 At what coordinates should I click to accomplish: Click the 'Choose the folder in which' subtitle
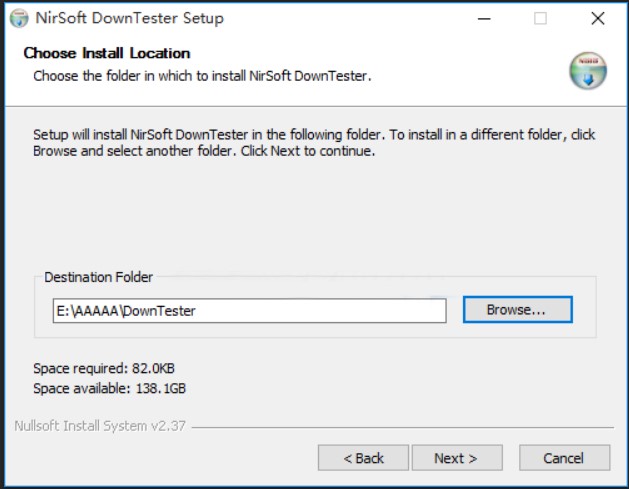pyautogui.click(x=202, y=75)
